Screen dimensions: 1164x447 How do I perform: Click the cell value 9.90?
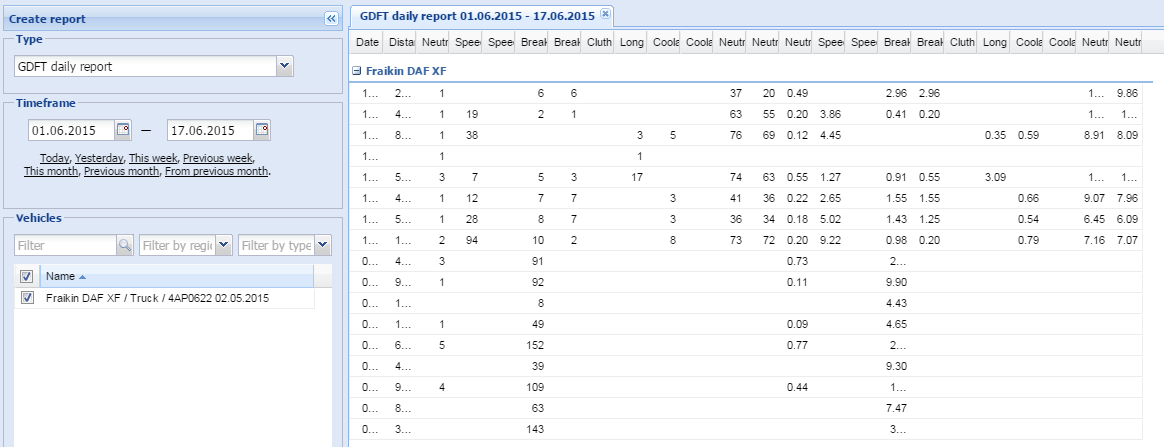(897, 282)
